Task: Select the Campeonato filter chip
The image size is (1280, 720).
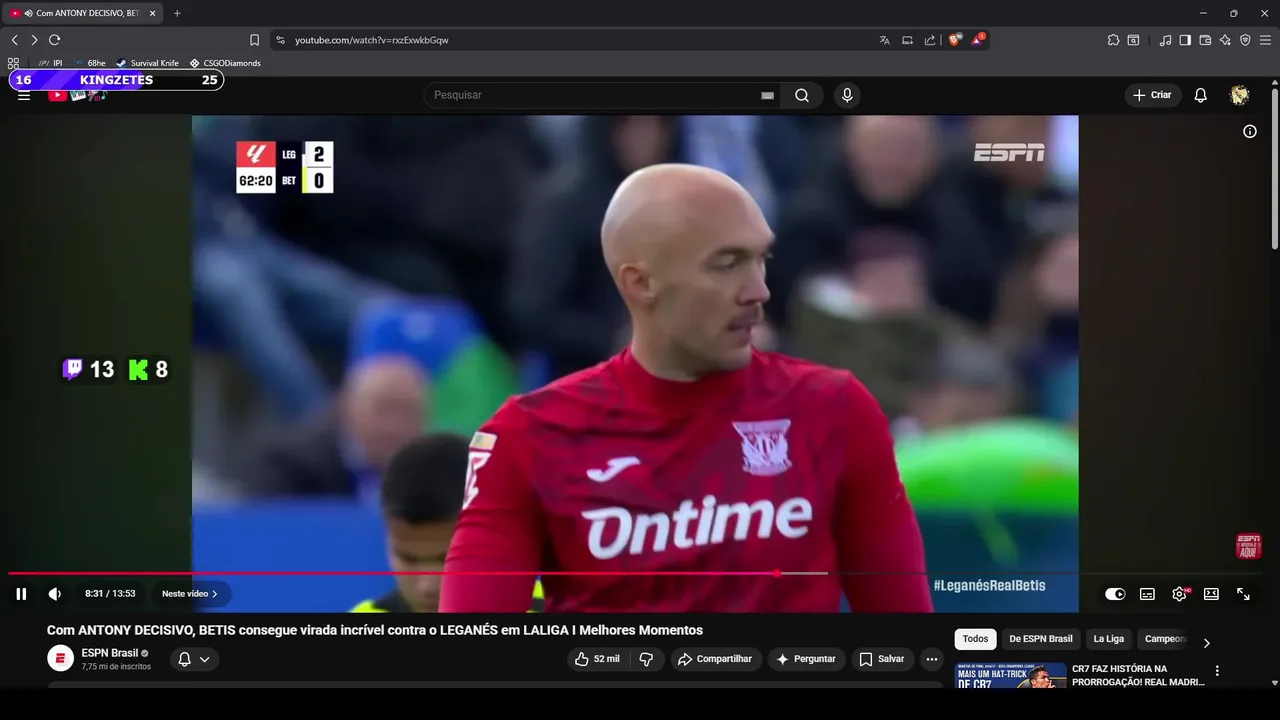Action: 1165,639
